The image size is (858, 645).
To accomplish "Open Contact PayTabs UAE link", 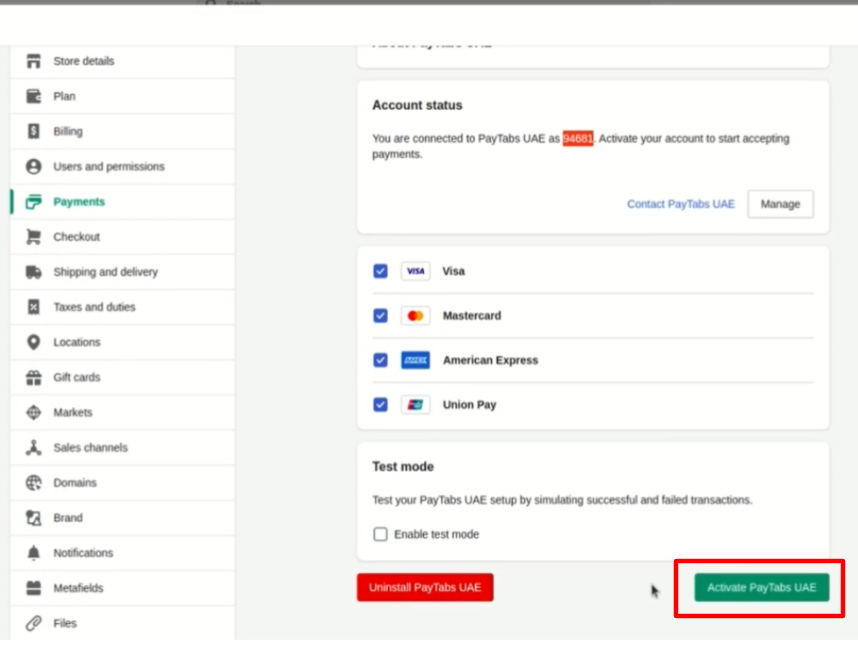I will [x=681, y=204].
